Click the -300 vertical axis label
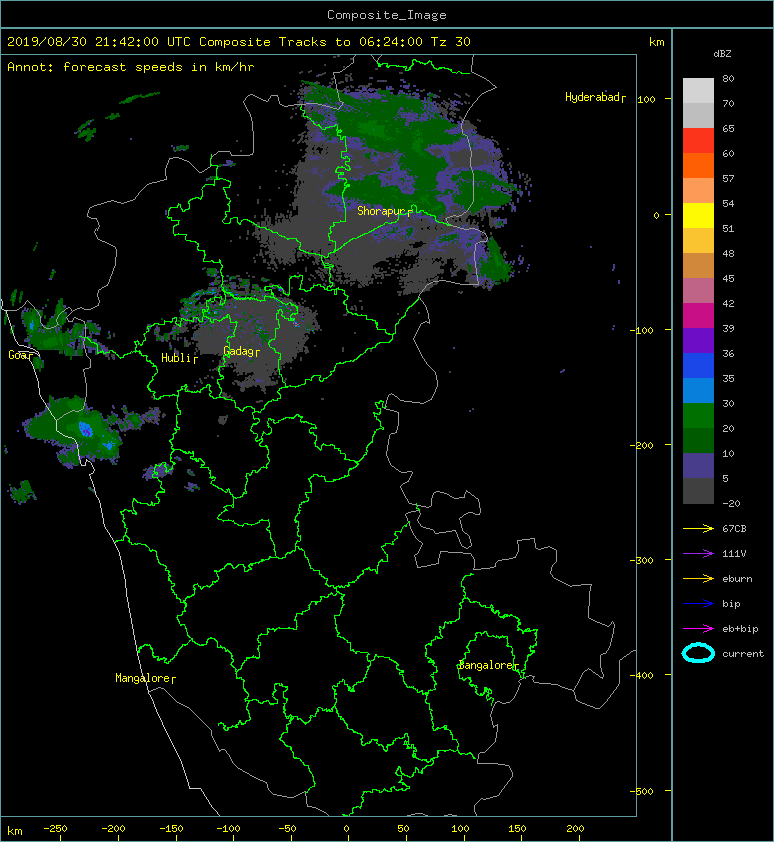 click(x=642, y=560)
